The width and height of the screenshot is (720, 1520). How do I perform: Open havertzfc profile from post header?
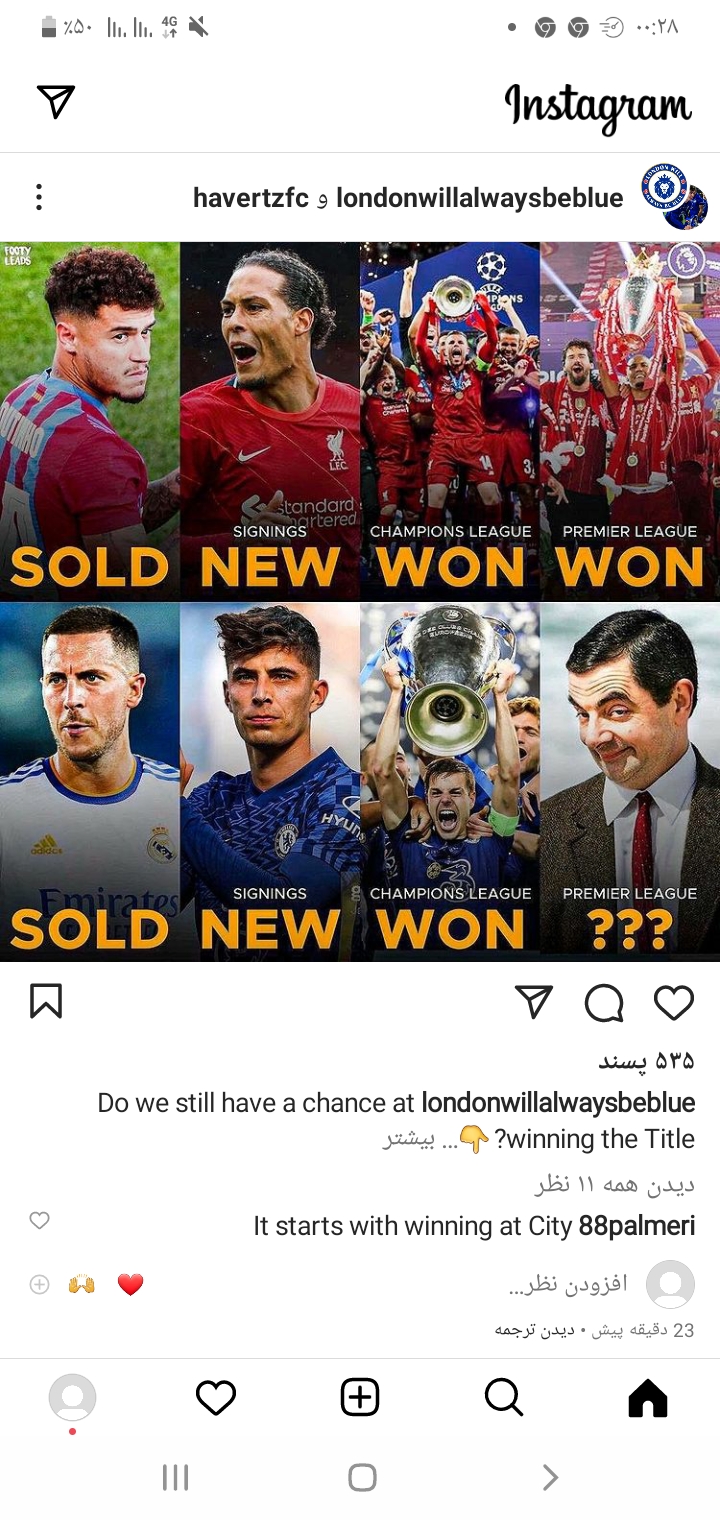[251, 198]
